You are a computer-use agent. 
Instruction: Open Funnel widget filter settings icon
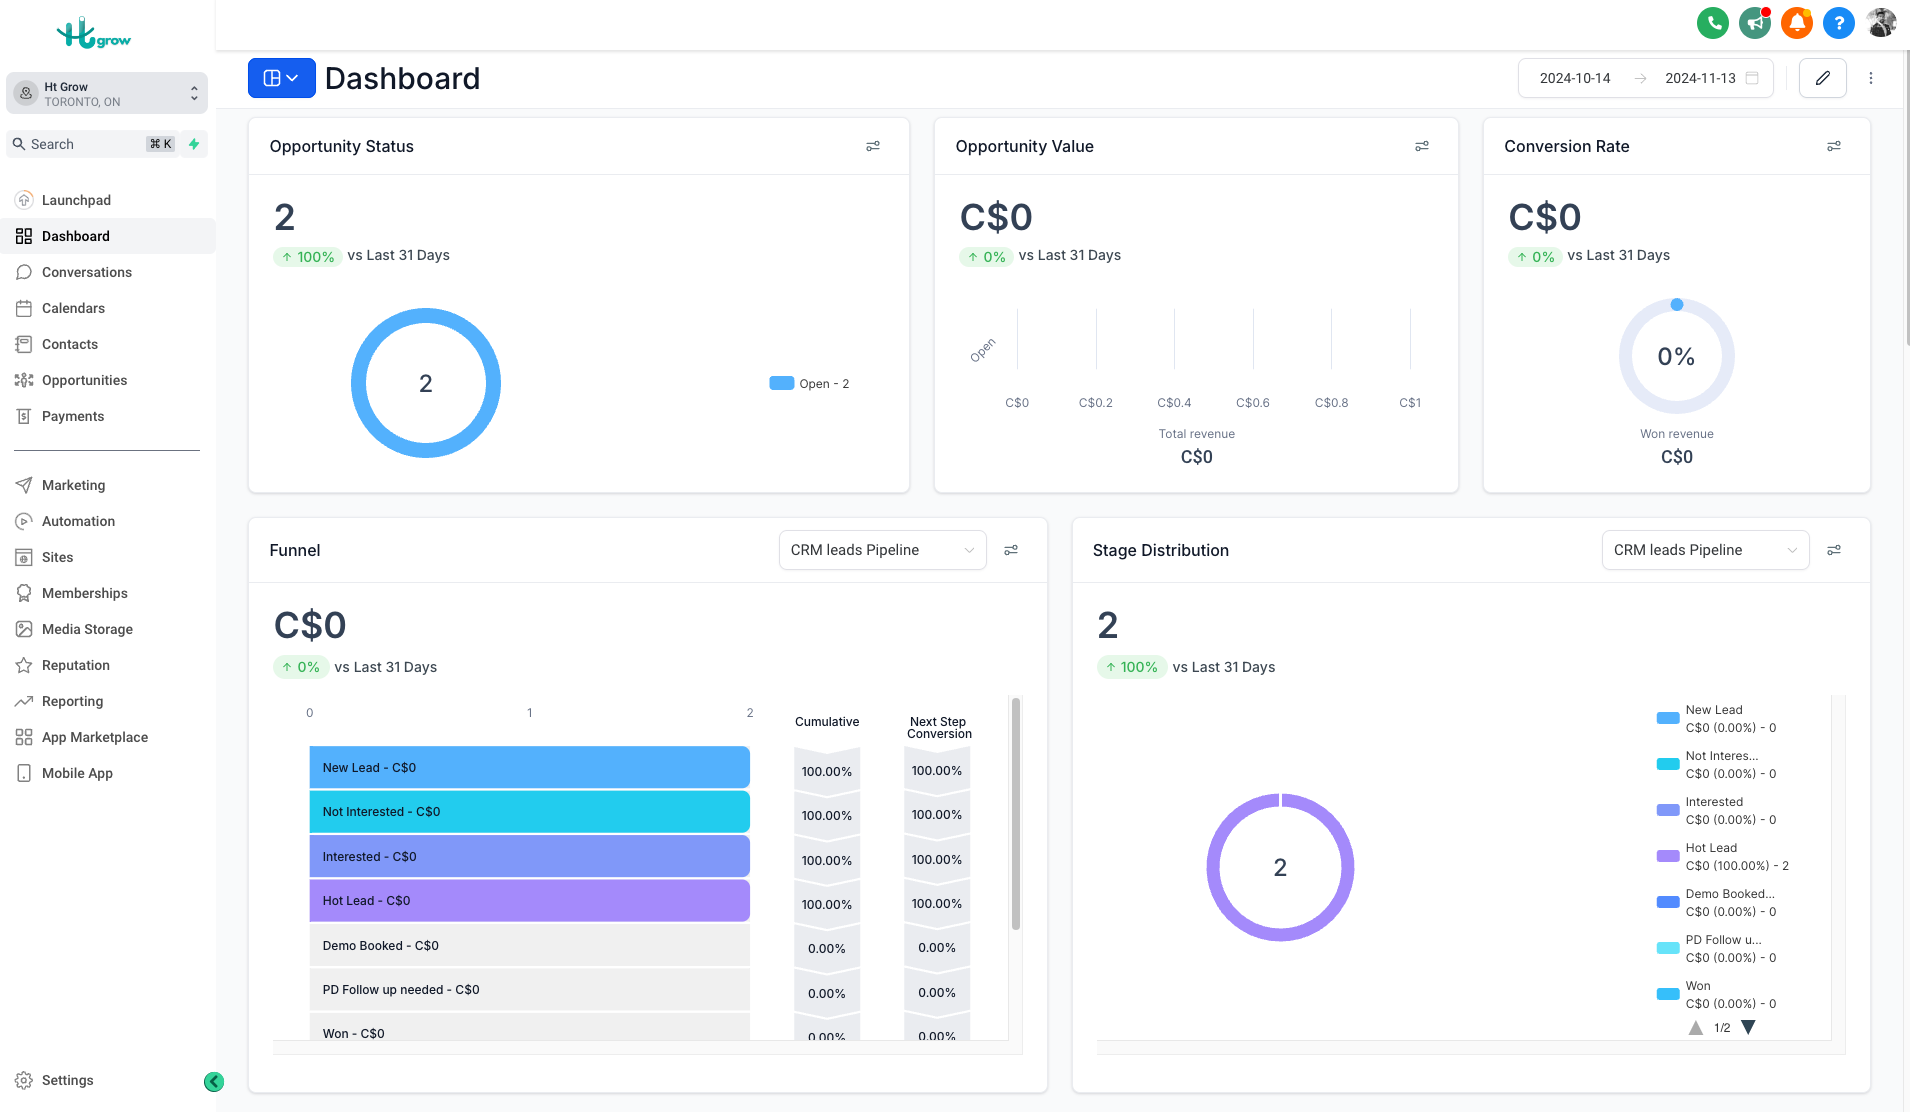(x=1011, y=550)
